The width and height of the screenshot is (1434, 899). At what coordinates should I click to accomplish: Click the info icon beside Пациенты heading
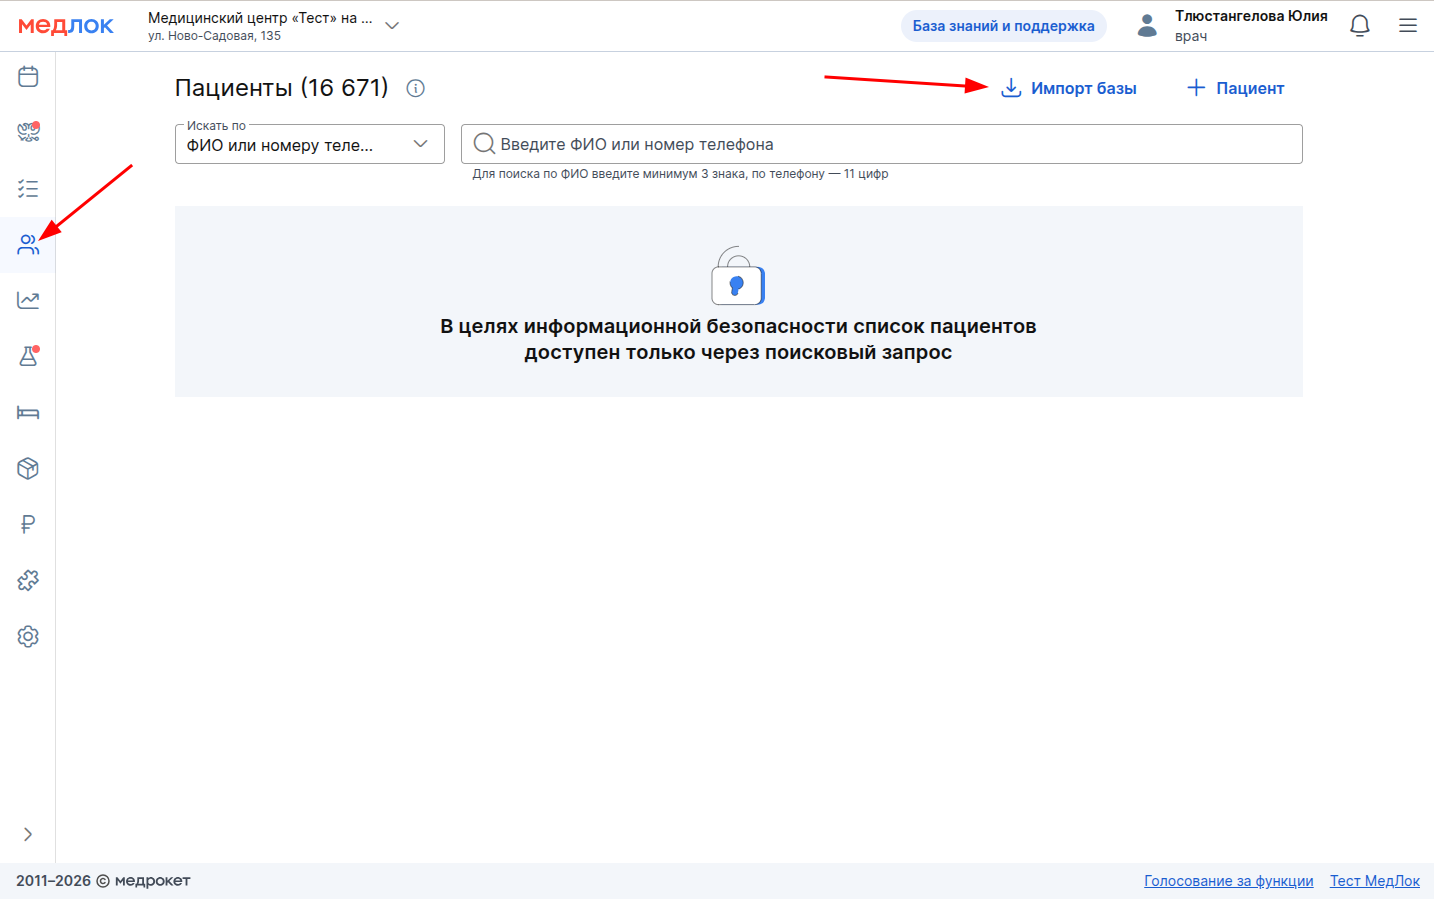(x=416, y=88)
